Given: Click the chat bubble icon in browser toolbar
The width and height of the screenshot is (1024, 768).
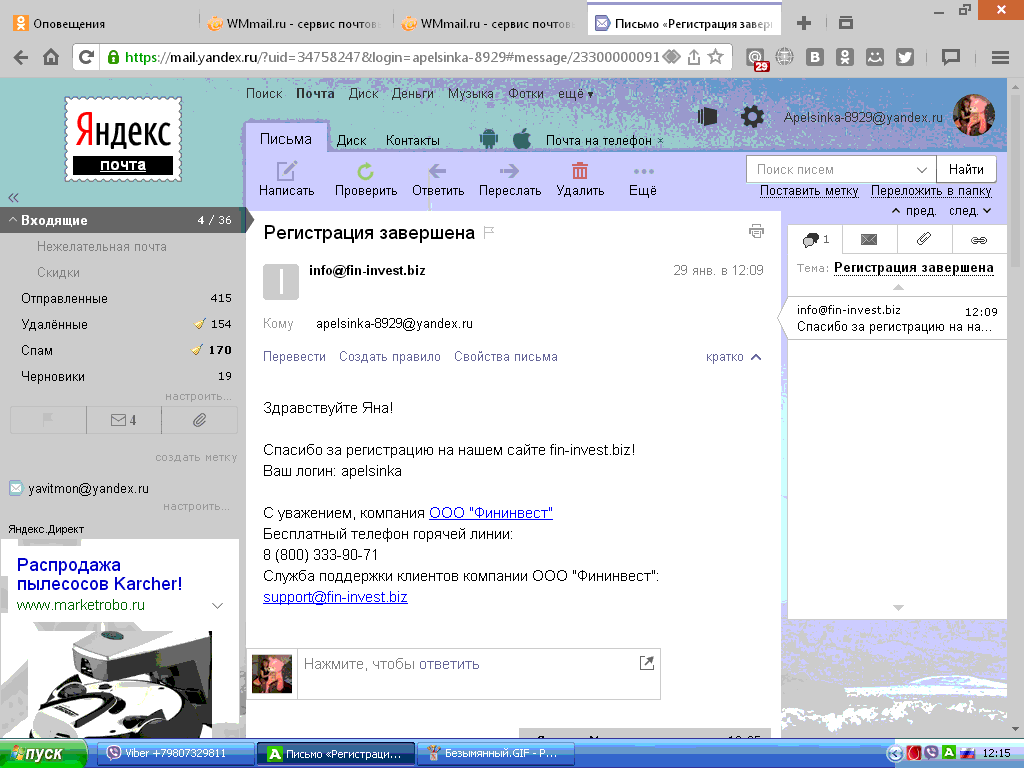Looking at the screenshot, I should [950, 57].
